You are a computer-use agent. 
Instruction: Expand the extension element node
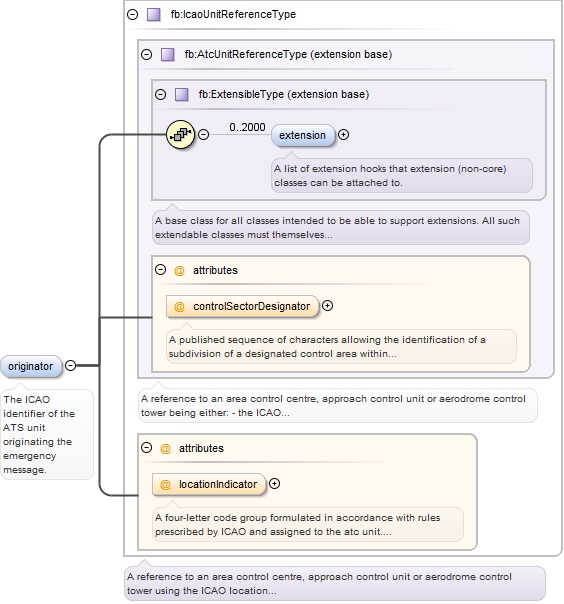pyautogui.click(x=343, y=134)
